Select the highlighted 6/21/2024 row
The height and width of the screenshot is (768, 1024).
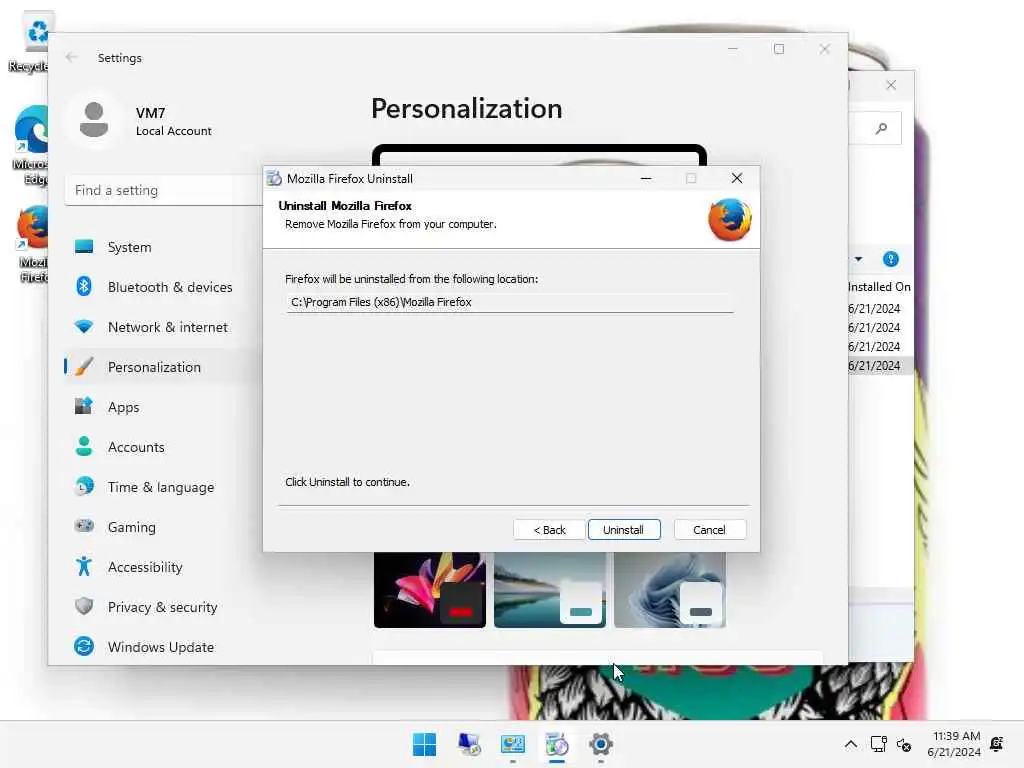pos(880,366)
